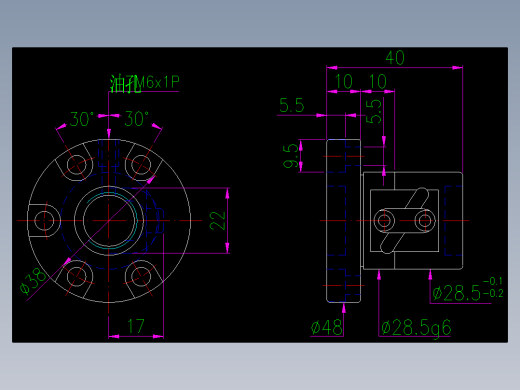The image size is (520, 390).
Task: Click the left-side flange bolt hole
Action: (44, 221)
